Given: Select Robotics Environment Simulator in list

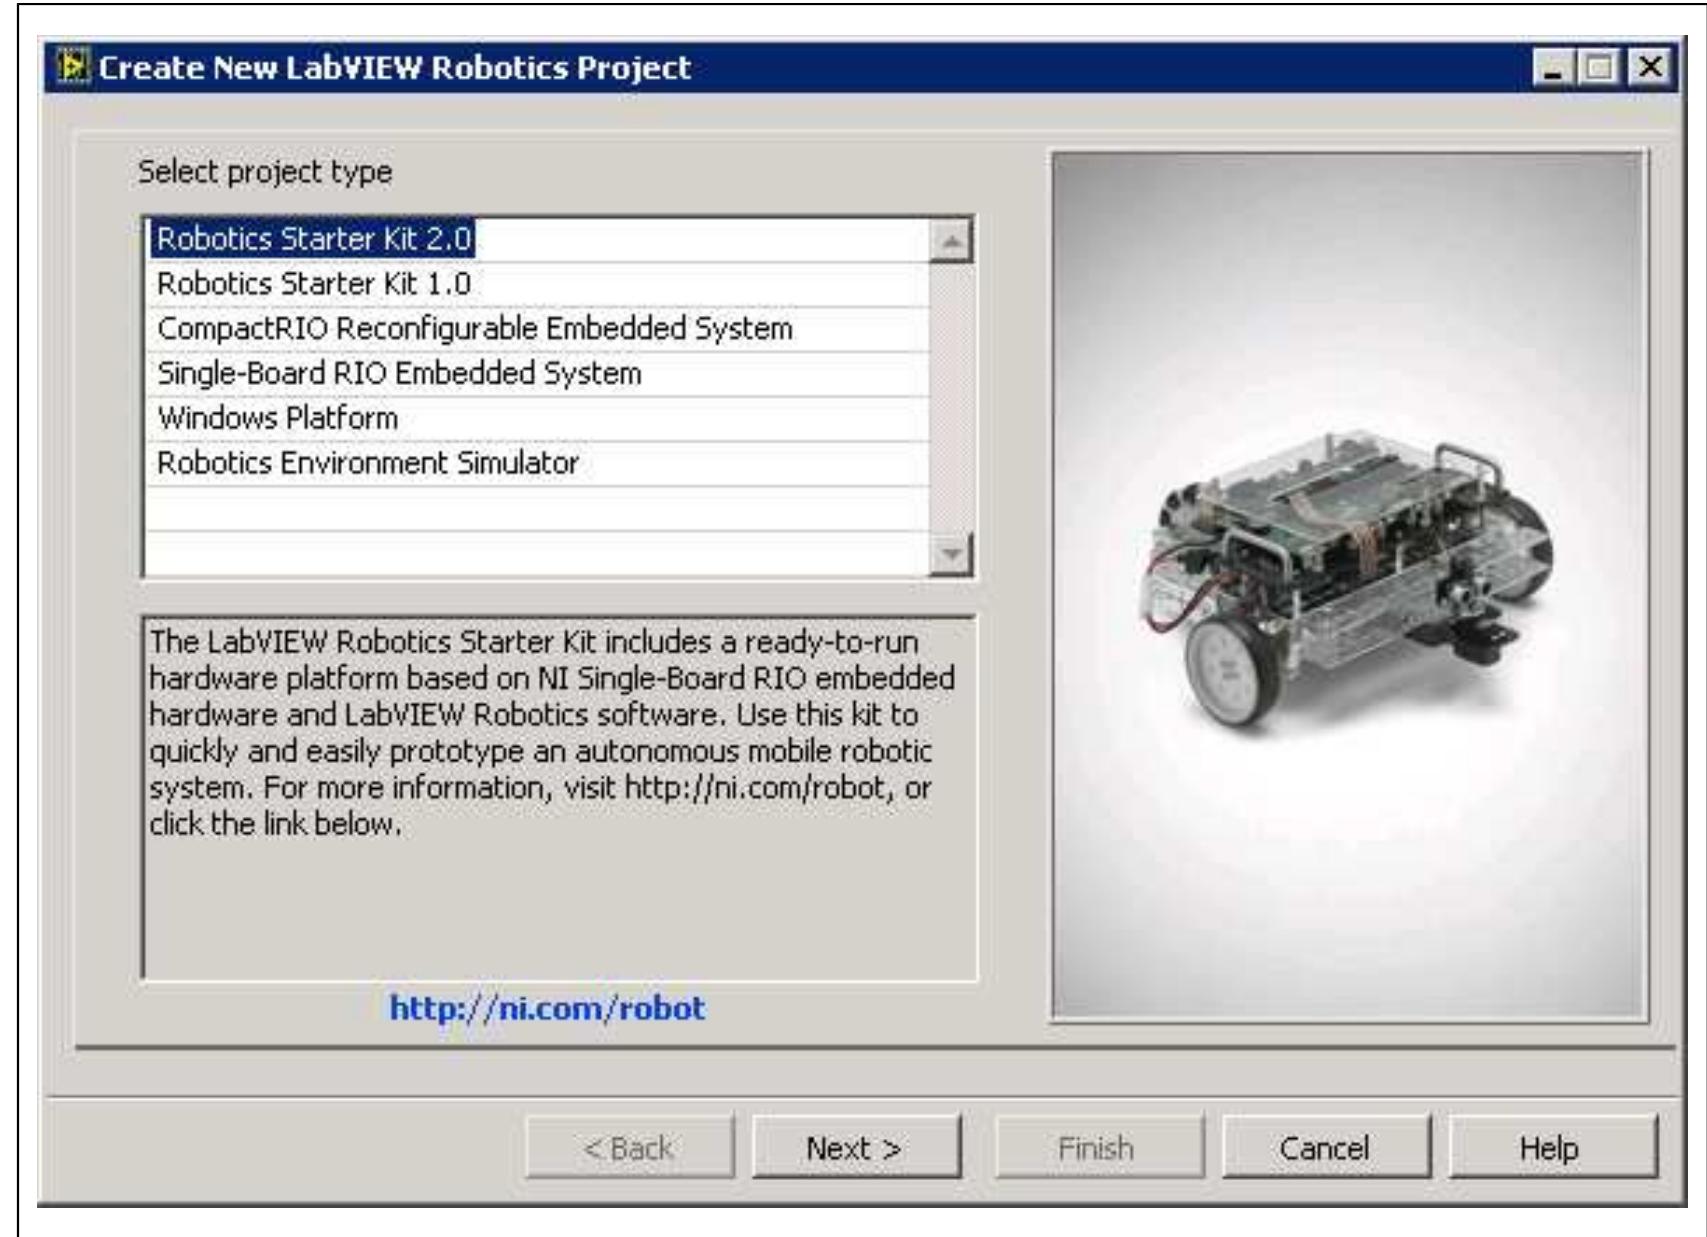Looking at the screenshot, I should [538, 464].
